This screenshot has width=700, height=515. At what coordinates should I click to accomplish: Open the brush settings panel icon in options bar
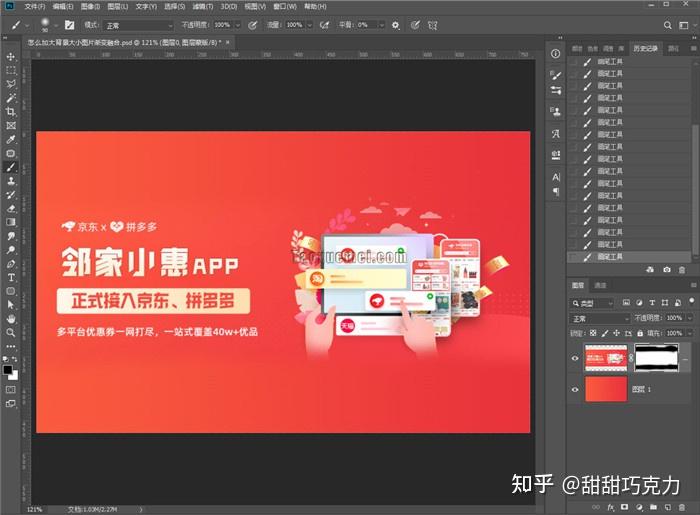coord(69,25)
